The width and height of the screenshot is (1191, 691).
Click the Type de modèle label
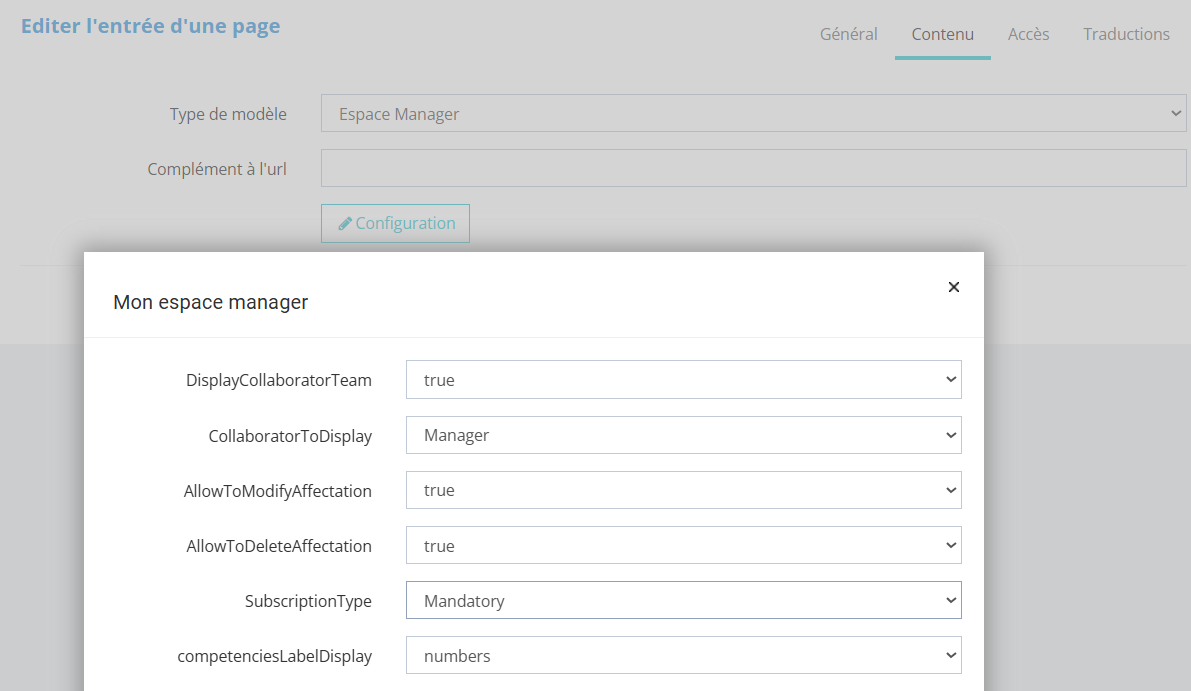pyautogui.click(x=228, y=114)
